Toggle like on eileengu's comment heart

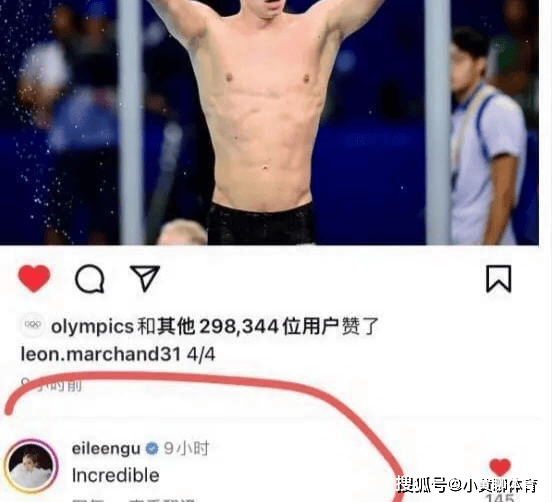500,467
